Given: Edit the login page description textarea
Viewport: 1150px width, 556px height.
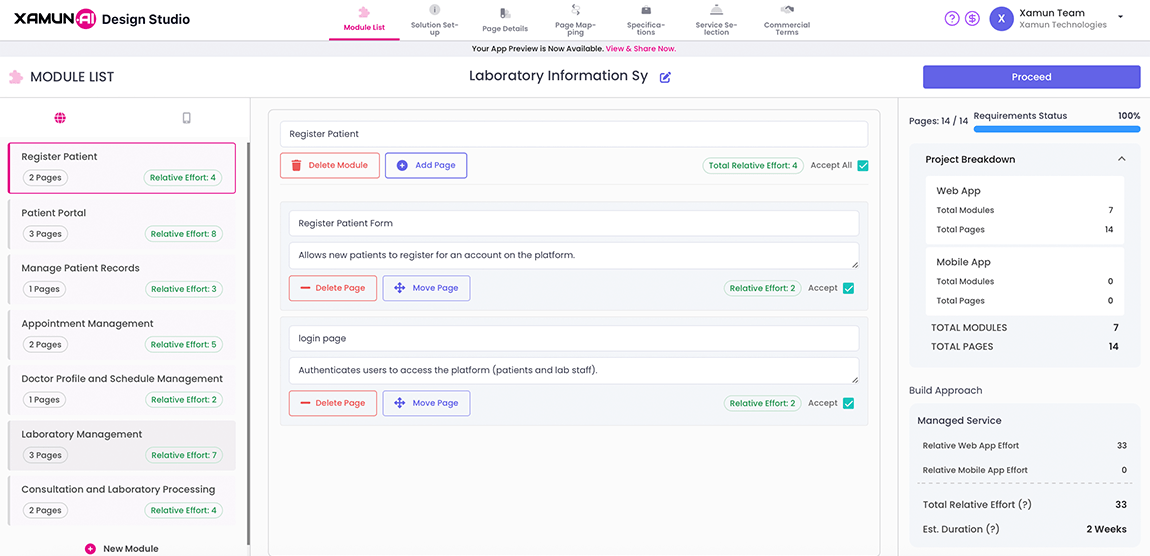Looking at the screenshot, I should (574, 370).
